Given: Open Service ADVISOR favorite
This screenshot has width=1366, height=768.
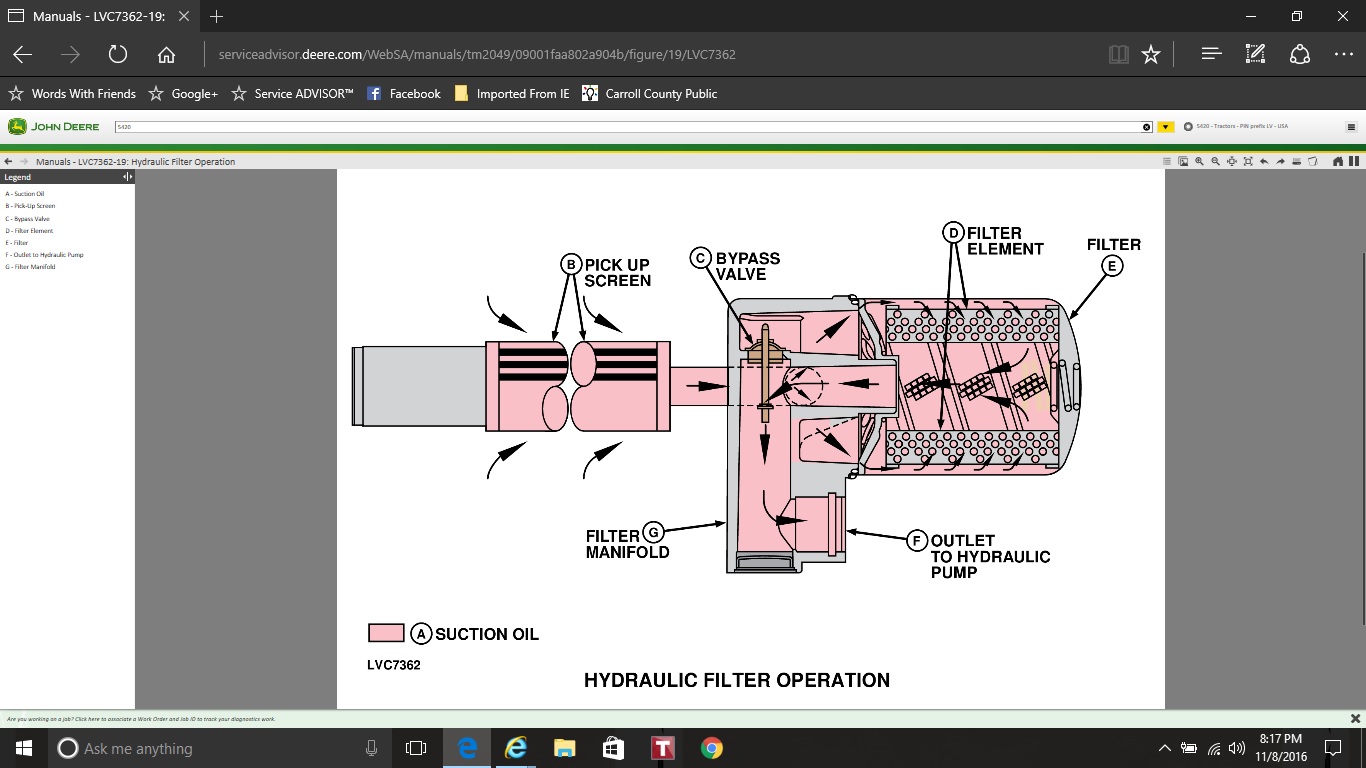Looking at the screenshot, I should tap(292, 94).
